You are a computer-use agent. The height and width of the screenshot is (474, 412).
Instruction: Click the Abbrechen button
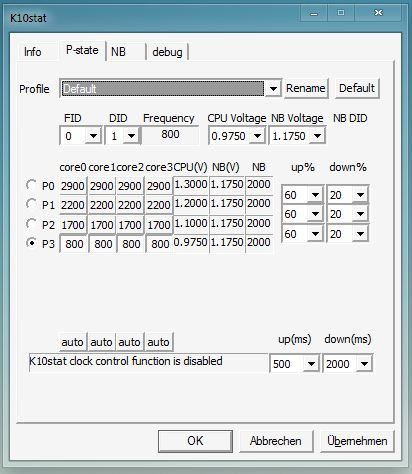pyautogui.click(x=276, y=441)
